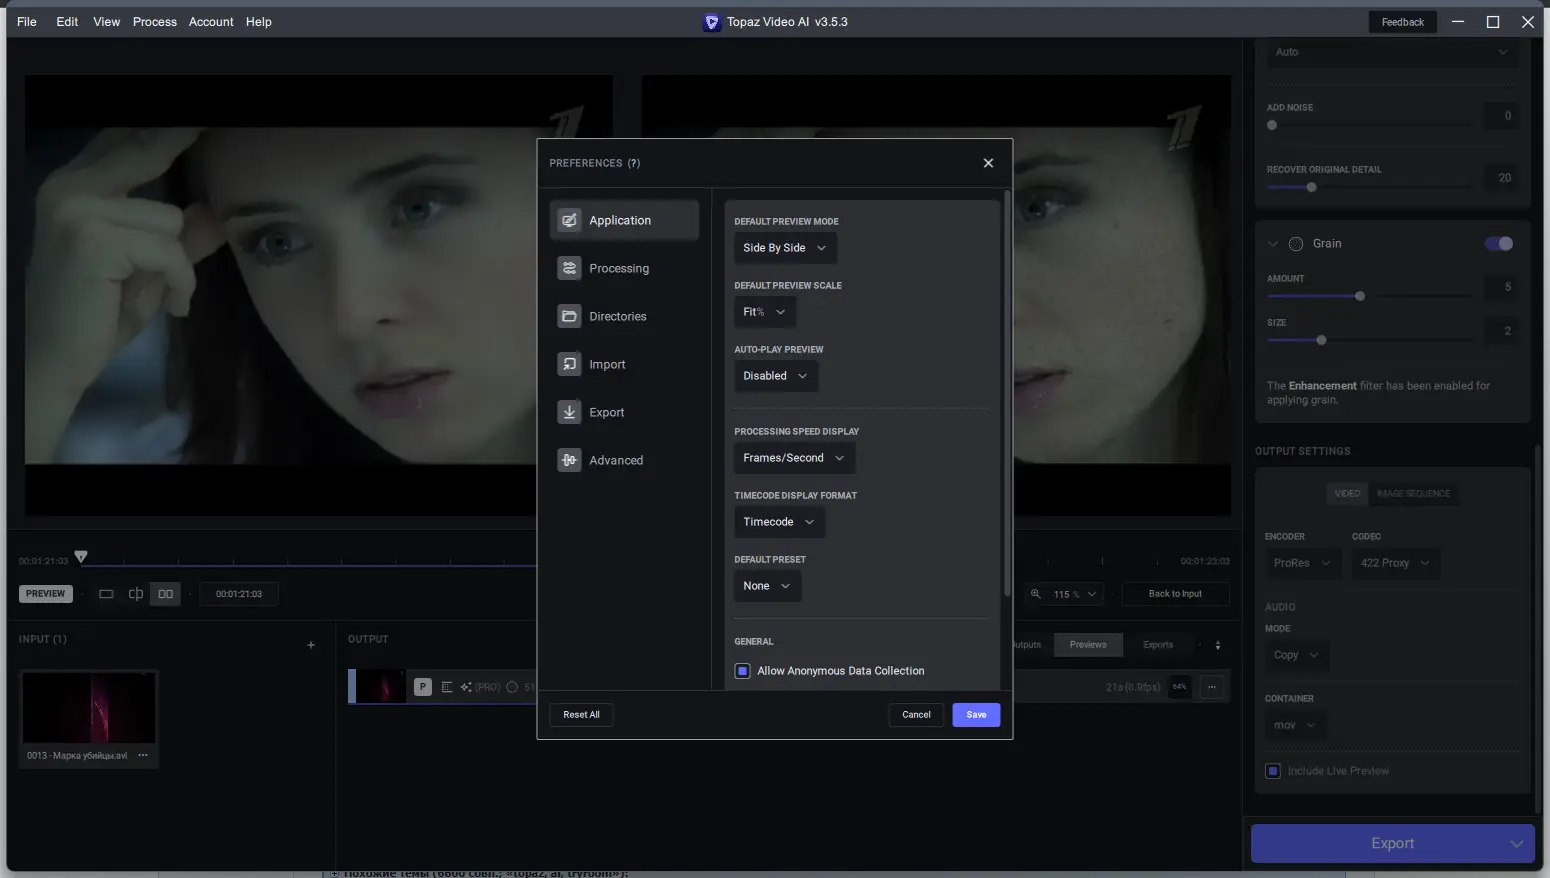The image size is (1550, 878).
Task: Select the Export preferences icon
Action: pyautogui.click(x=569, y=412)
